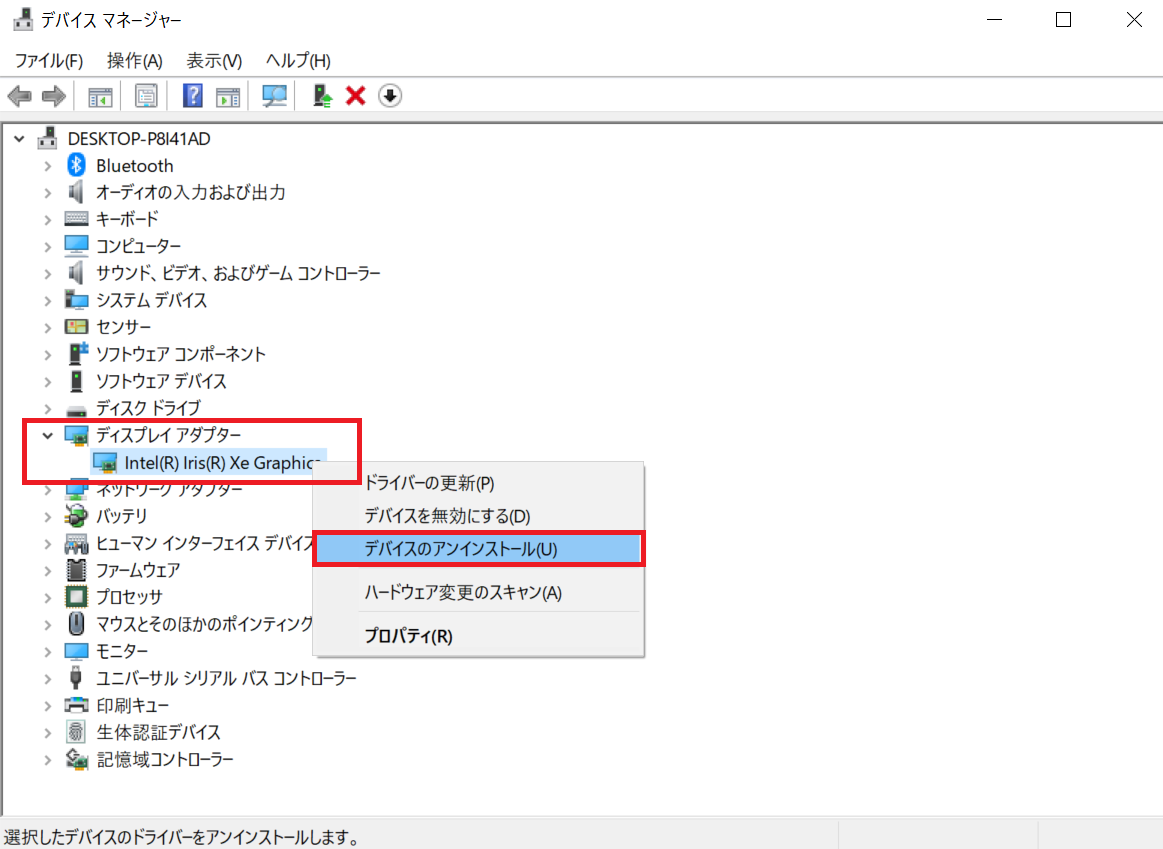Viewport: 1163px width, 849px height.
Task: Select デバイスのアンインストール(U) from context menu
Action: pos(461,549)
